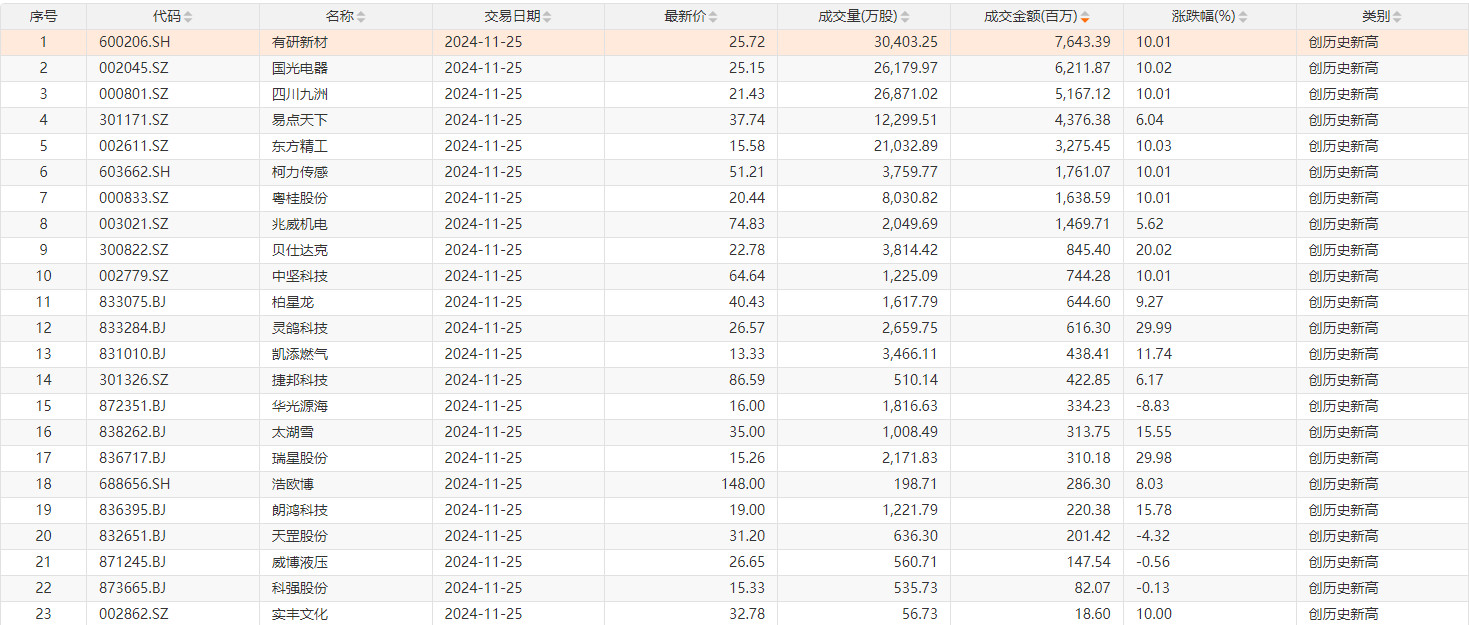The width and height of the screenshot is (1469, 625).
Task: Click sort icon beside 代码 header
Action: (188, 17)
